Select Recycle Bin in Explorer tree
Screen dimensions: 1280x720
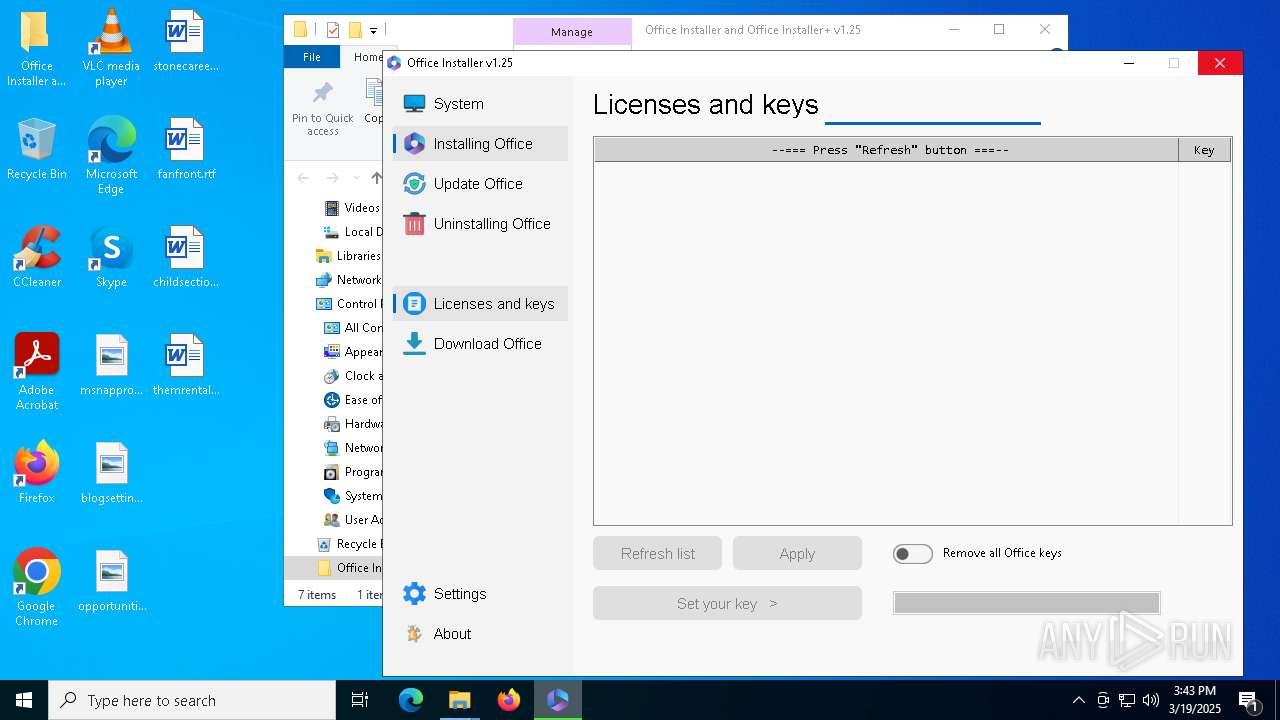click(348, 544)
